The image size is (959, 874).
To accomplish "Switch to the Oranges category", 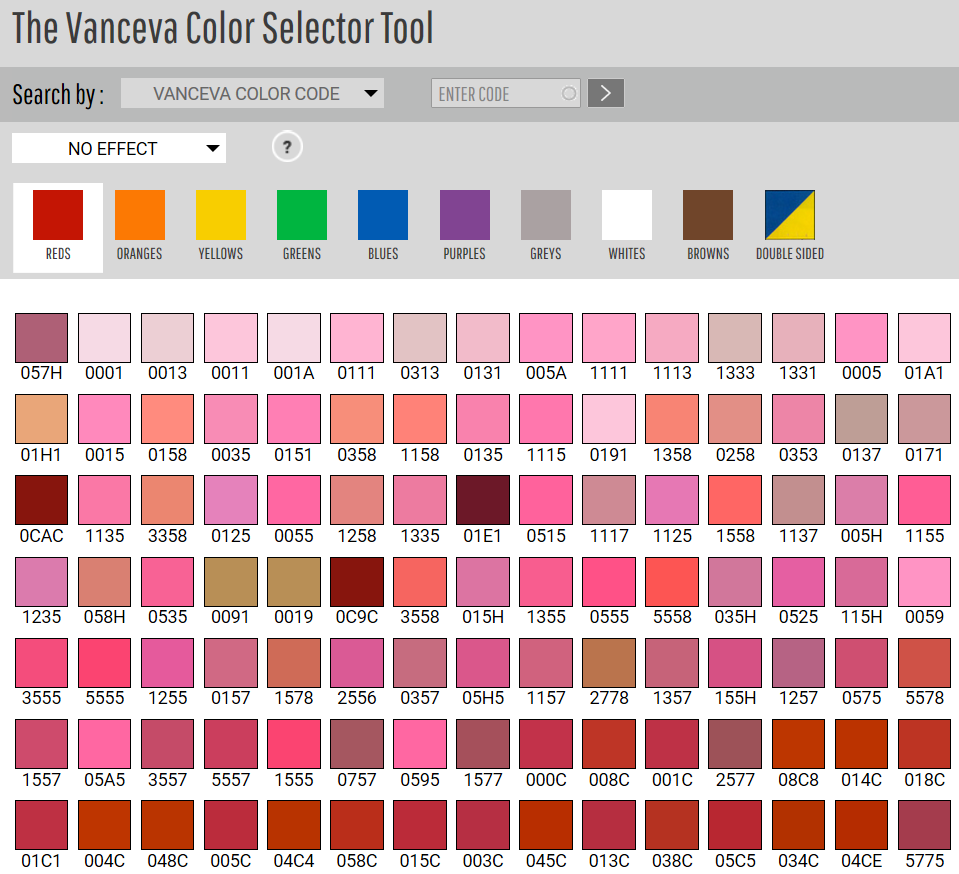I will [x=139, y=226].
